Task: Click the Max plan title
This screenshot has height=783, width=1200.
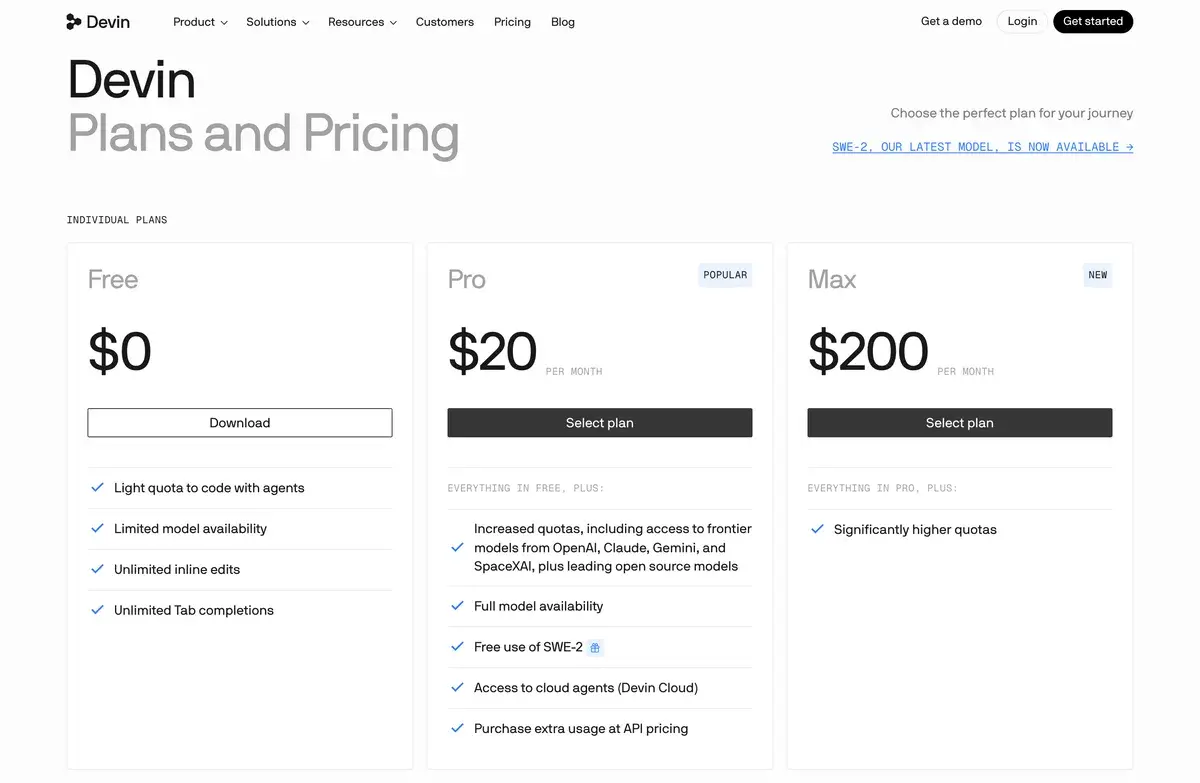Action: click(x=832, y=279)
